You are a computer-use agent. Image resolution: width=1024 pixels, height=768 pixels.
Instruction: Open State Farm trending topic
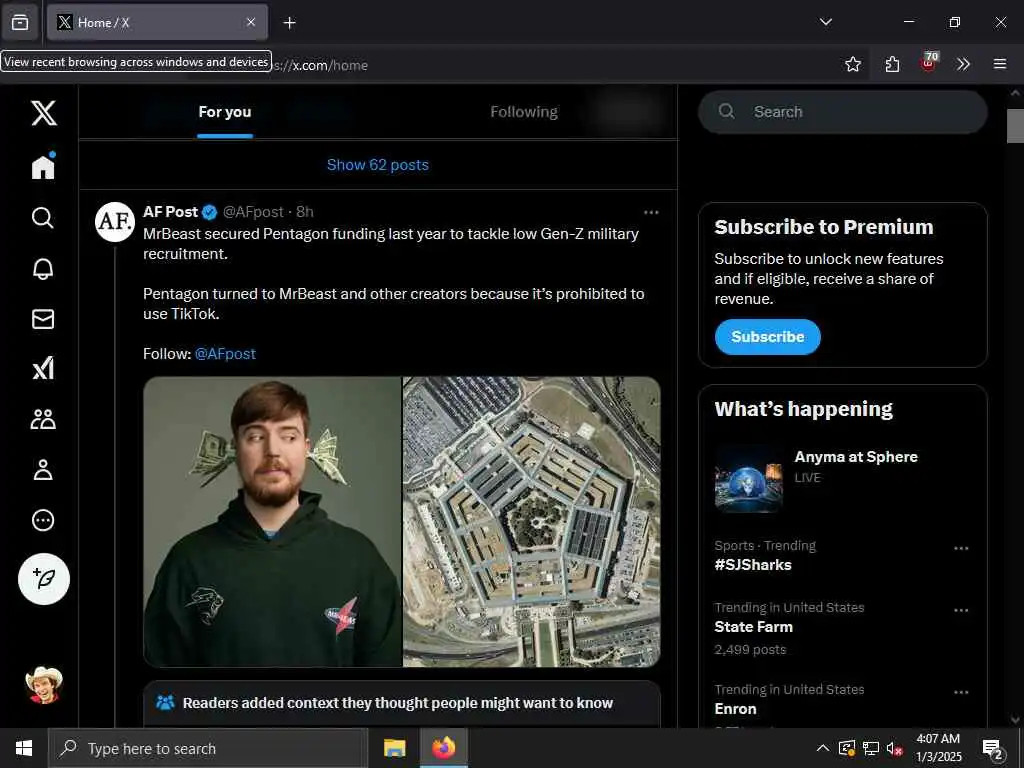click(754, 627)
